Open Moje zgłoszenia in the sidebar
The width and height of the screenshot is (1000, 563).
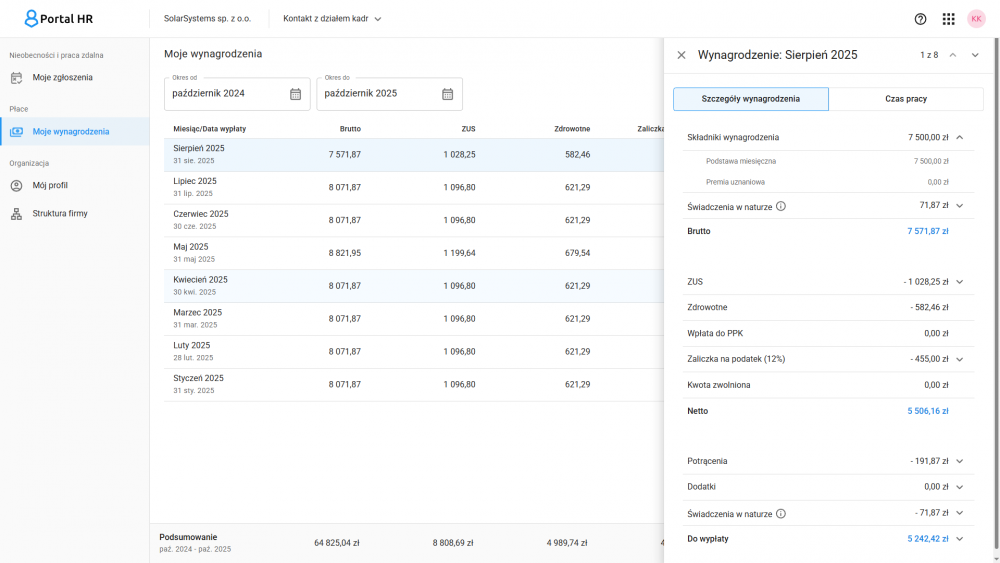(x=62, y=77)
